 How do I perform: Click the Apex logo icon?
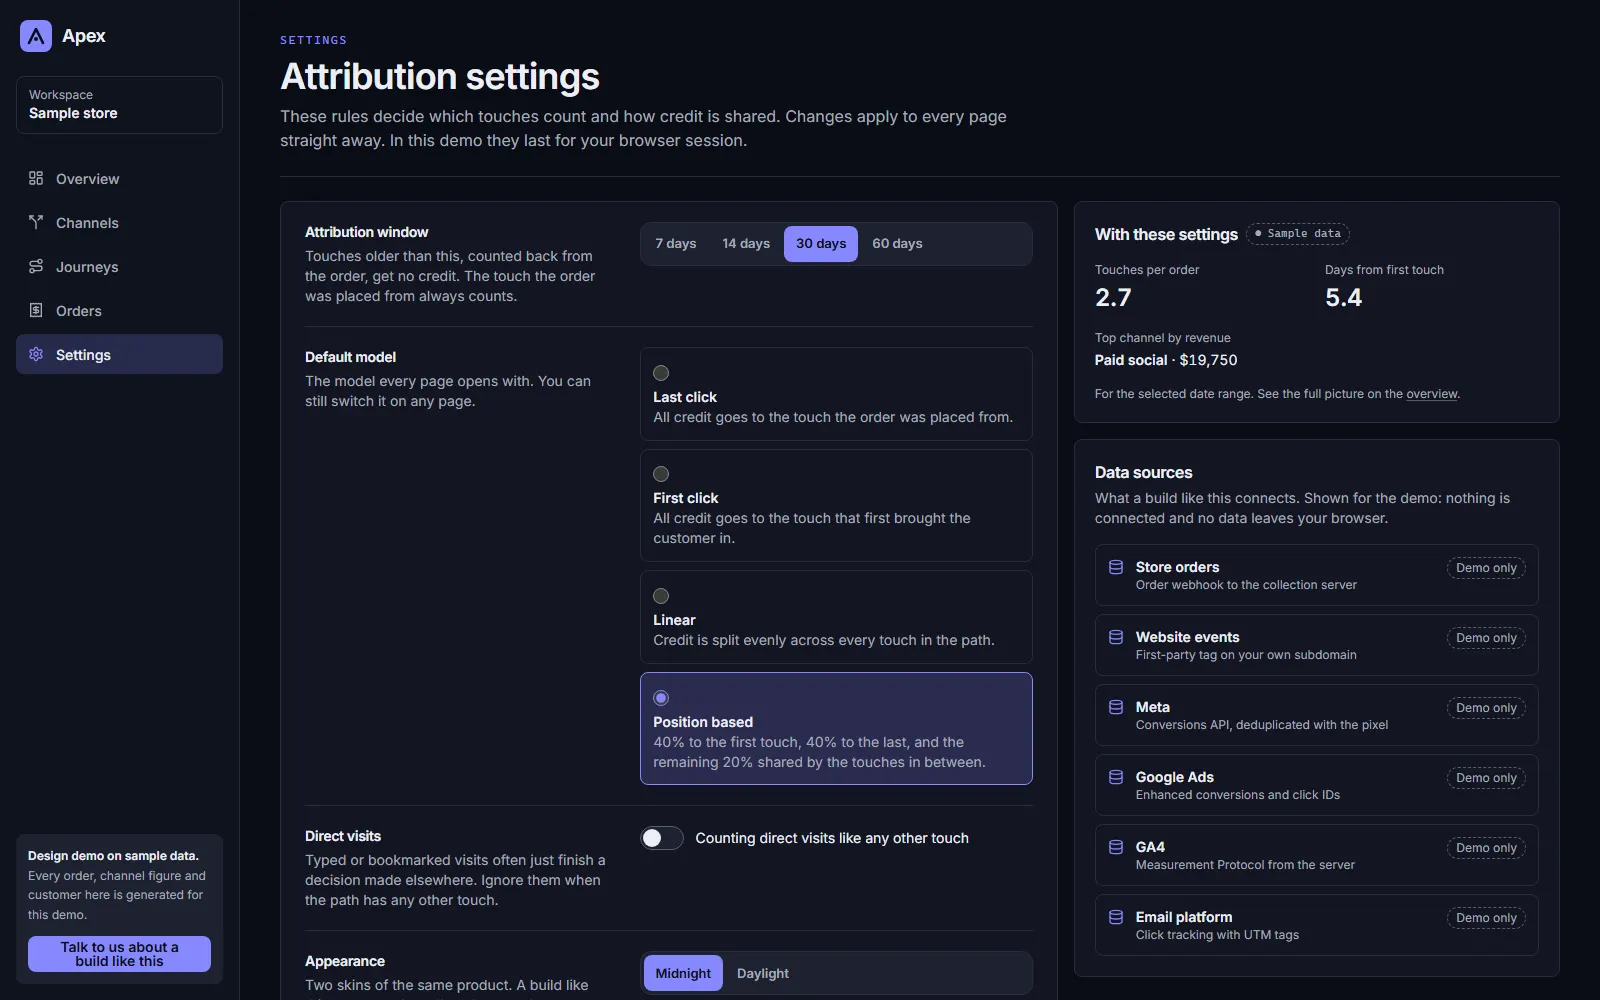click(x=36, y=36)
